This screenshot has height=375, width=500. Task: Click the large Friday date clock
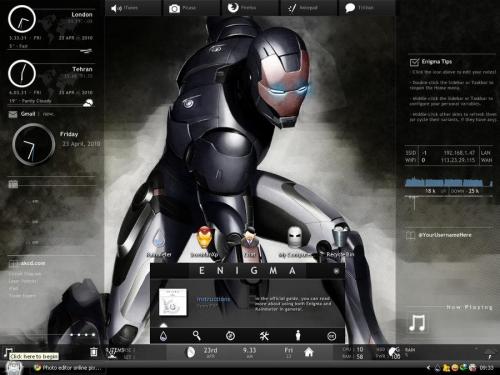[x=34, y=144]
